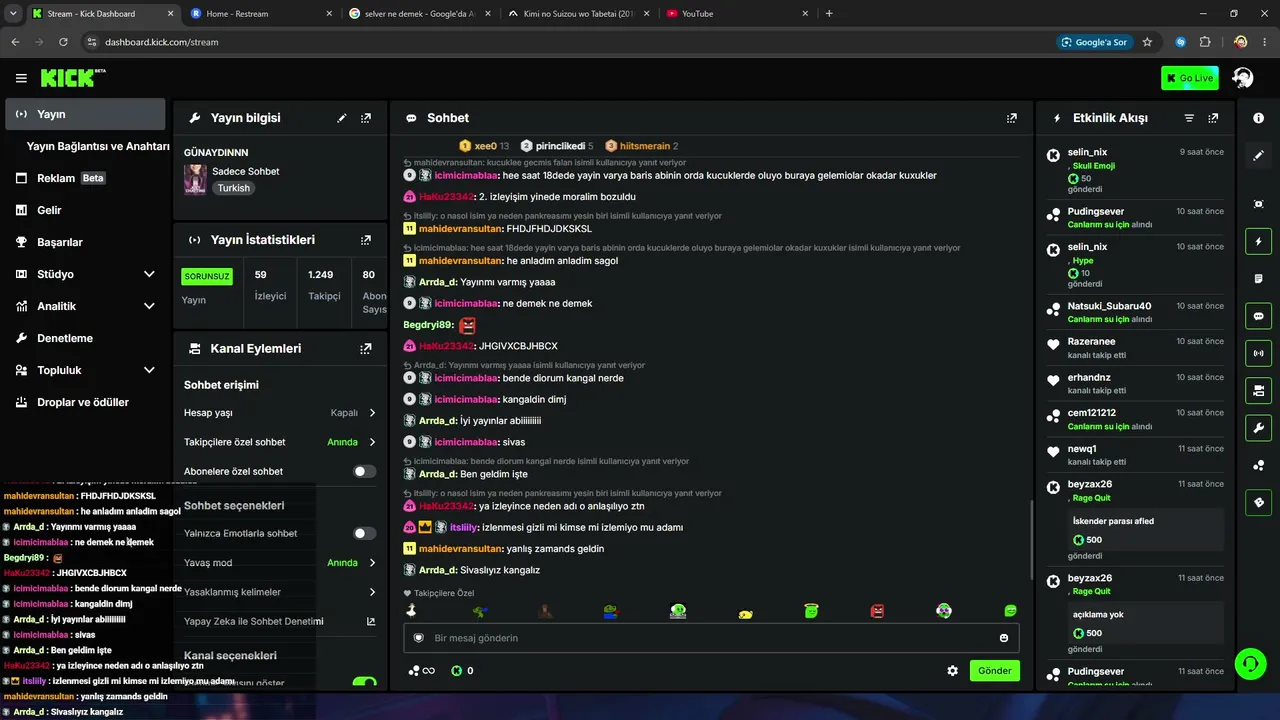Viewport: 1280px width, 720px height.
Task: Edit stream info with pencil icon
Action: pyautogui.click(x=342, y=118)
